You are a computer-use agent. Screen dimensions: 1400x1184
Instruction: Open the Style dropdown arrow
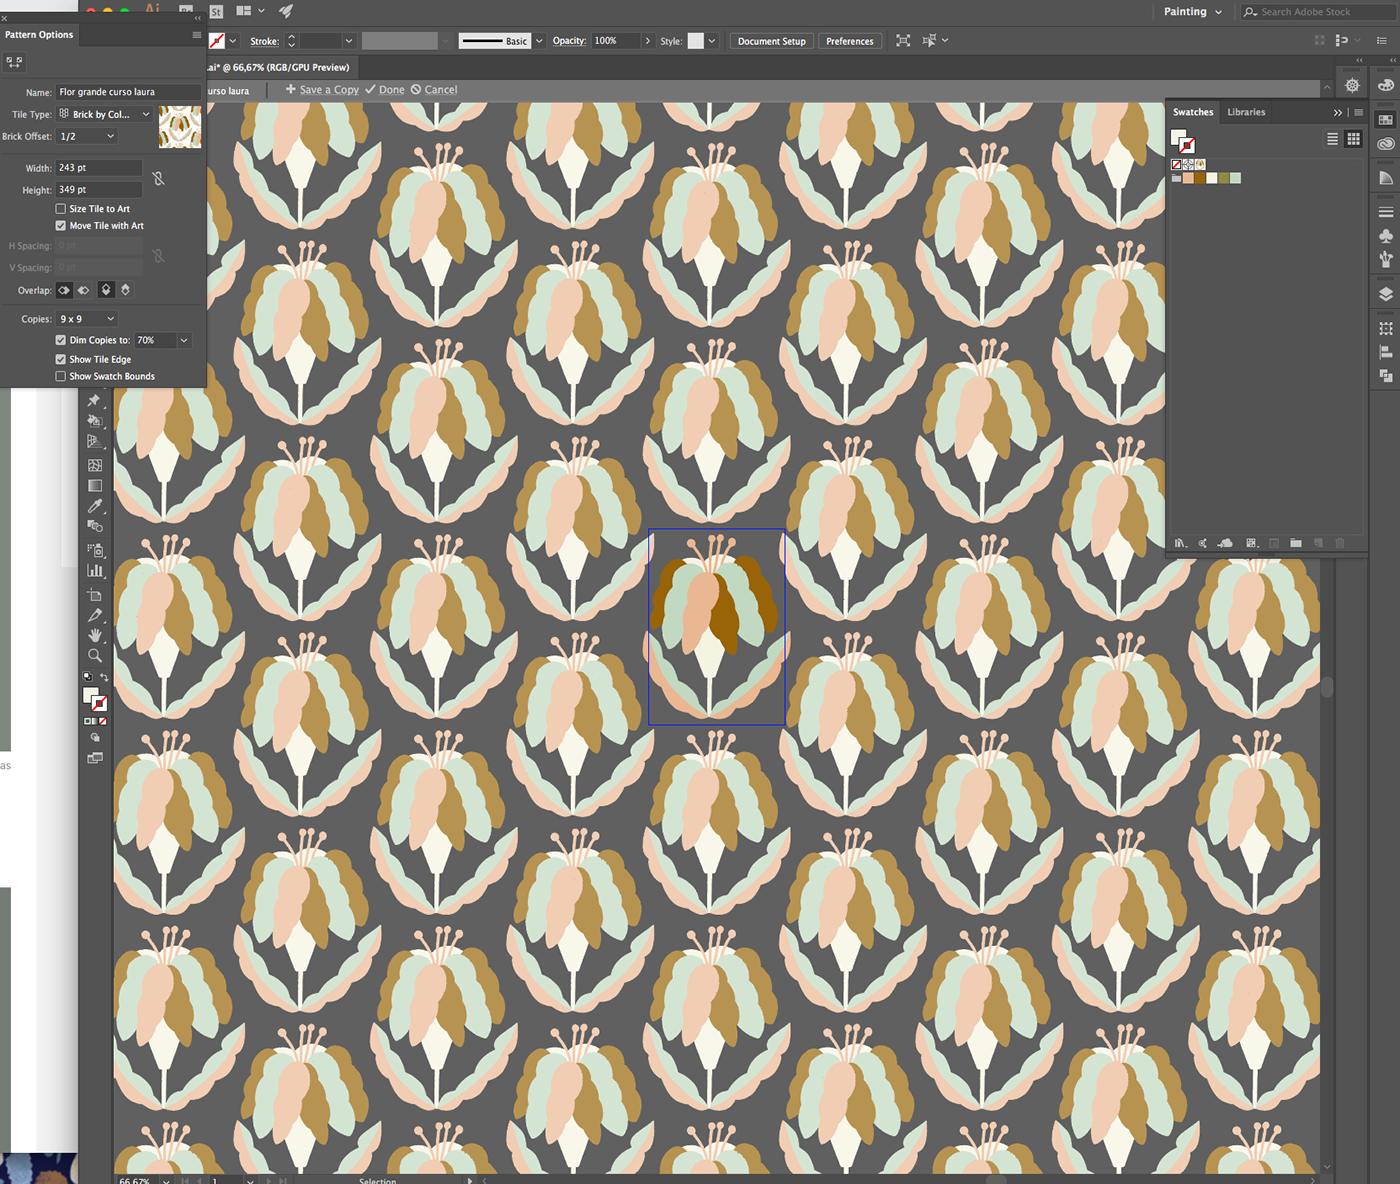712,41
